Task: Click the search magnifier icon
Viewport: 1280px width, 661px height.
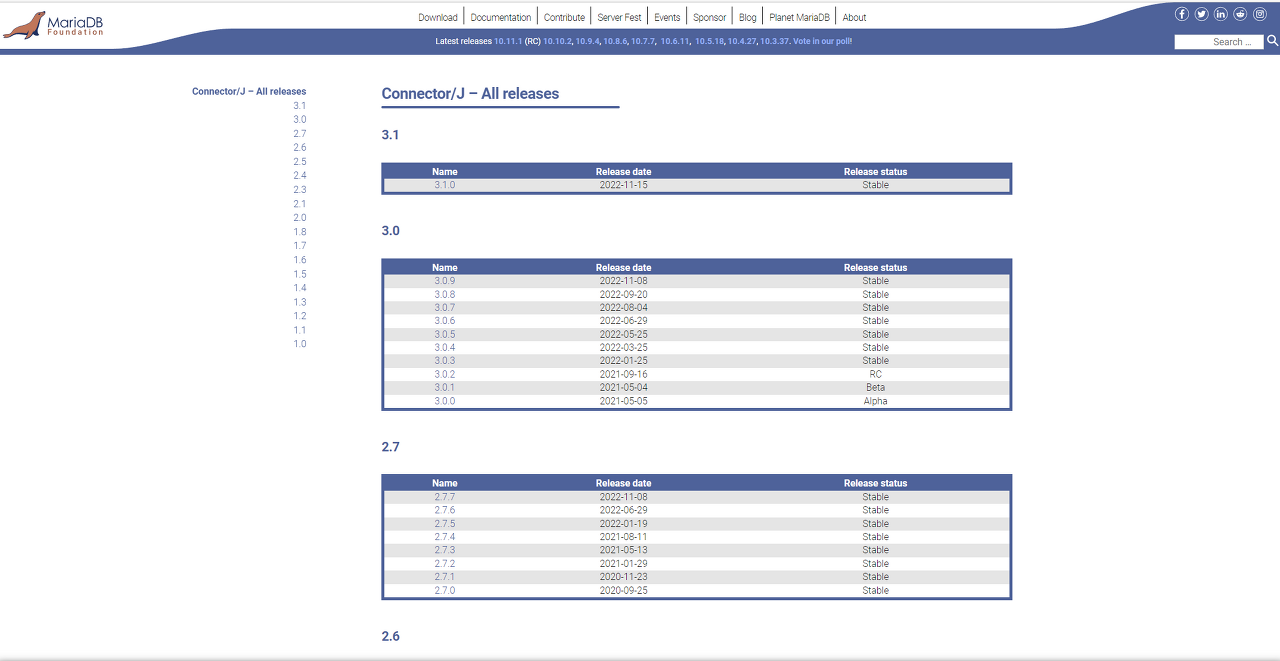Action: click(x=1273, y=41)
